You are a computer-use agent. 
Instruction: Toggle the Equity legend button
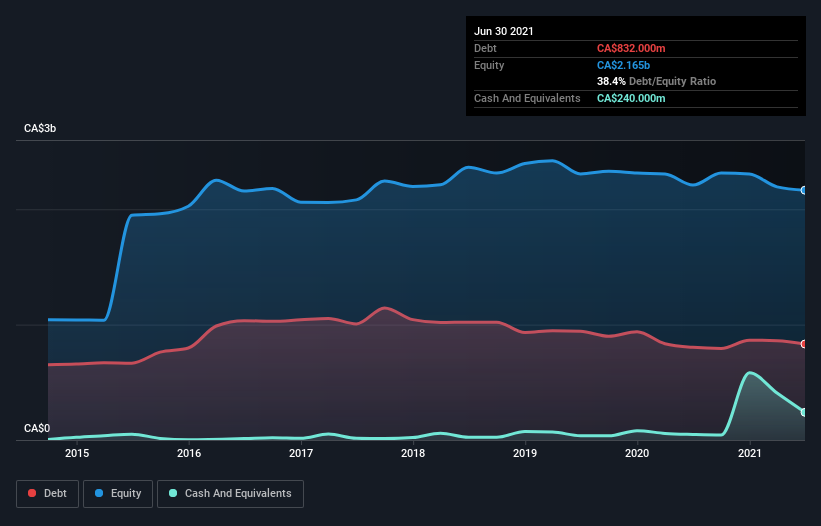pos(118,494)
